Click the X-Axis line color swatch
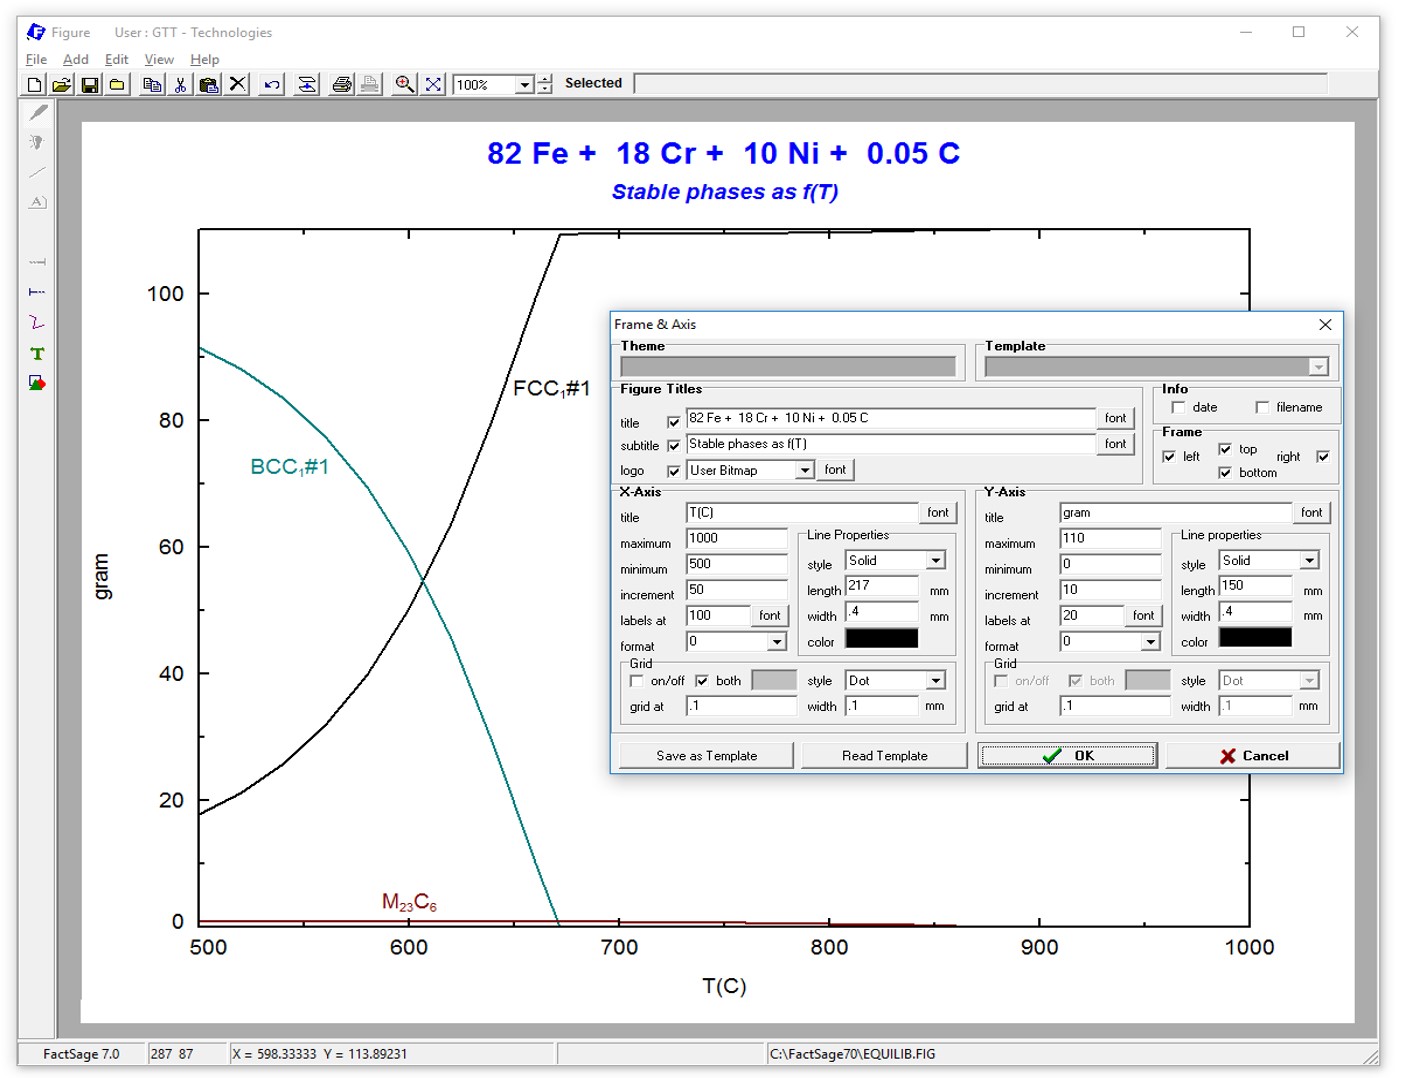The height and width of the screenshot is (1078, 1401). click(881, 639)
